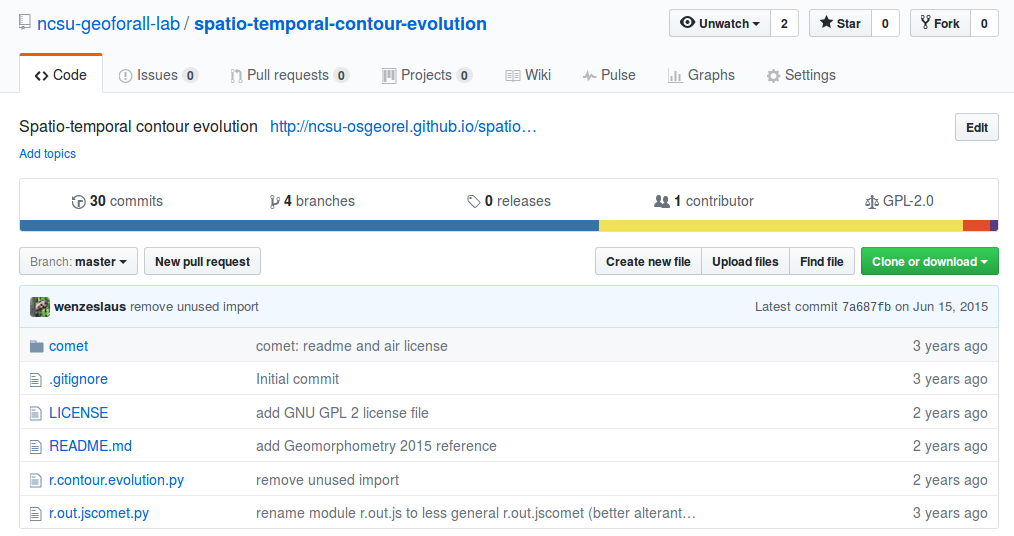Click the wenzeslaus avatar image
Image resolution: width=1014 pixels, height=536 pixels.
[x=40, y=307]
